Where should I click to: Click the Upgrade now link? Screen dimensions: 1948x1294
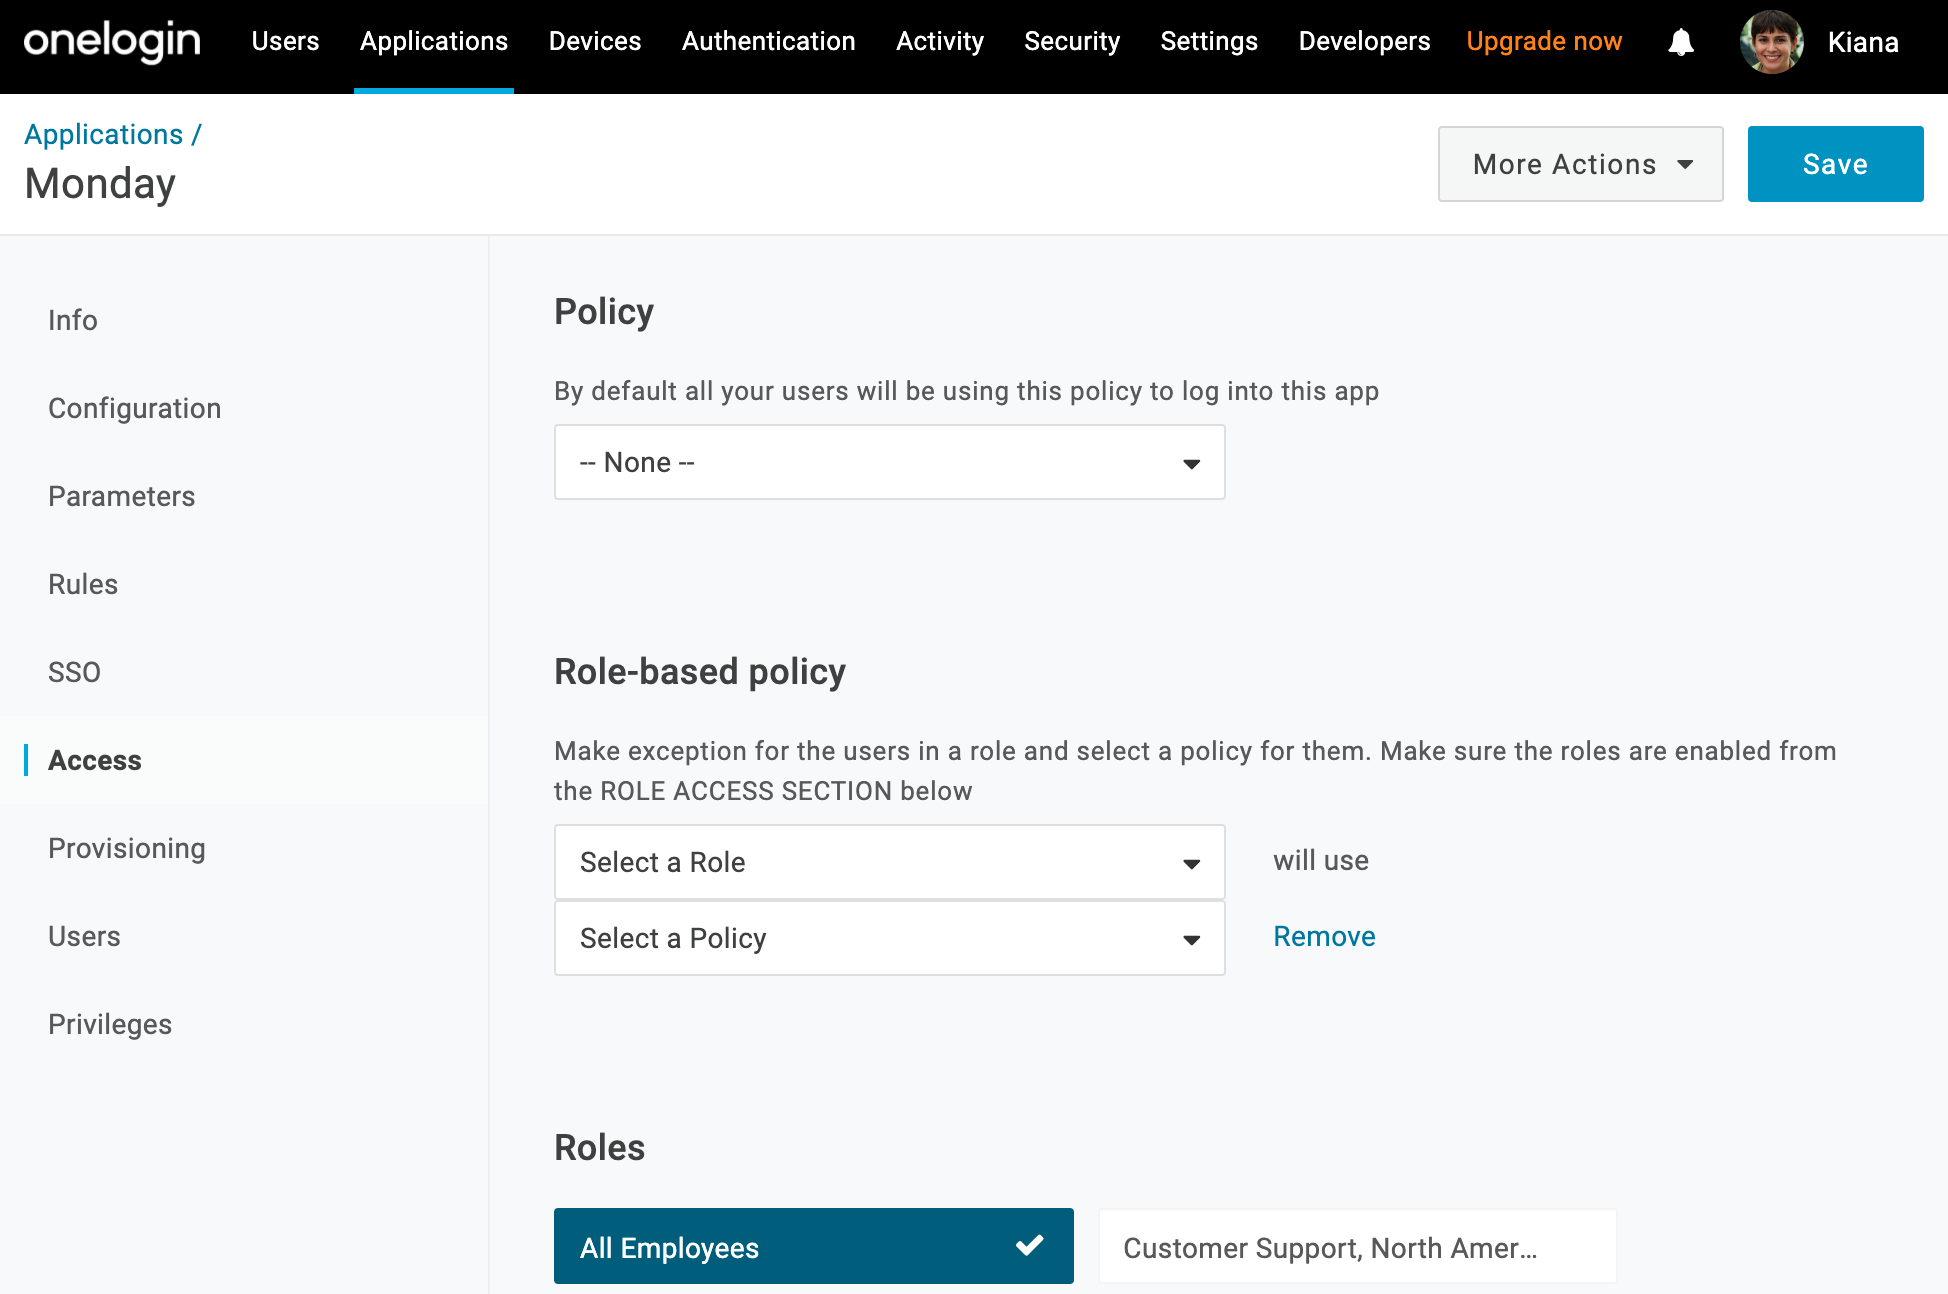(1544, 41)
